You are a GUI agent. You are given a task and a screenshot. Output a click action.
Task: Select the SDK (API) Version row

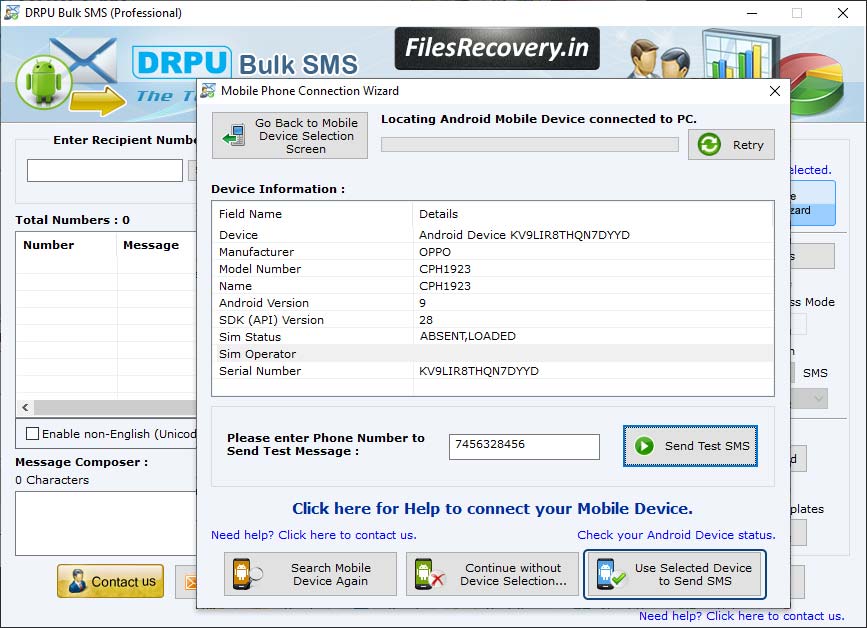493,320
